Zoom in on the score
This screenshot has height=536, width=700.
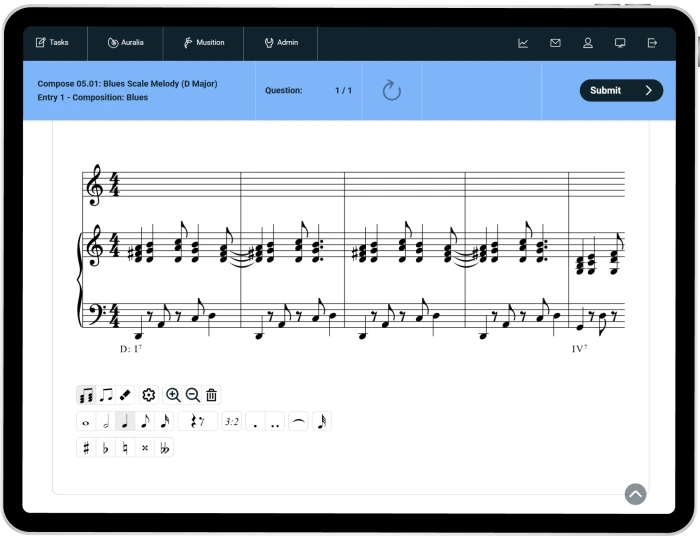(173, 395)
